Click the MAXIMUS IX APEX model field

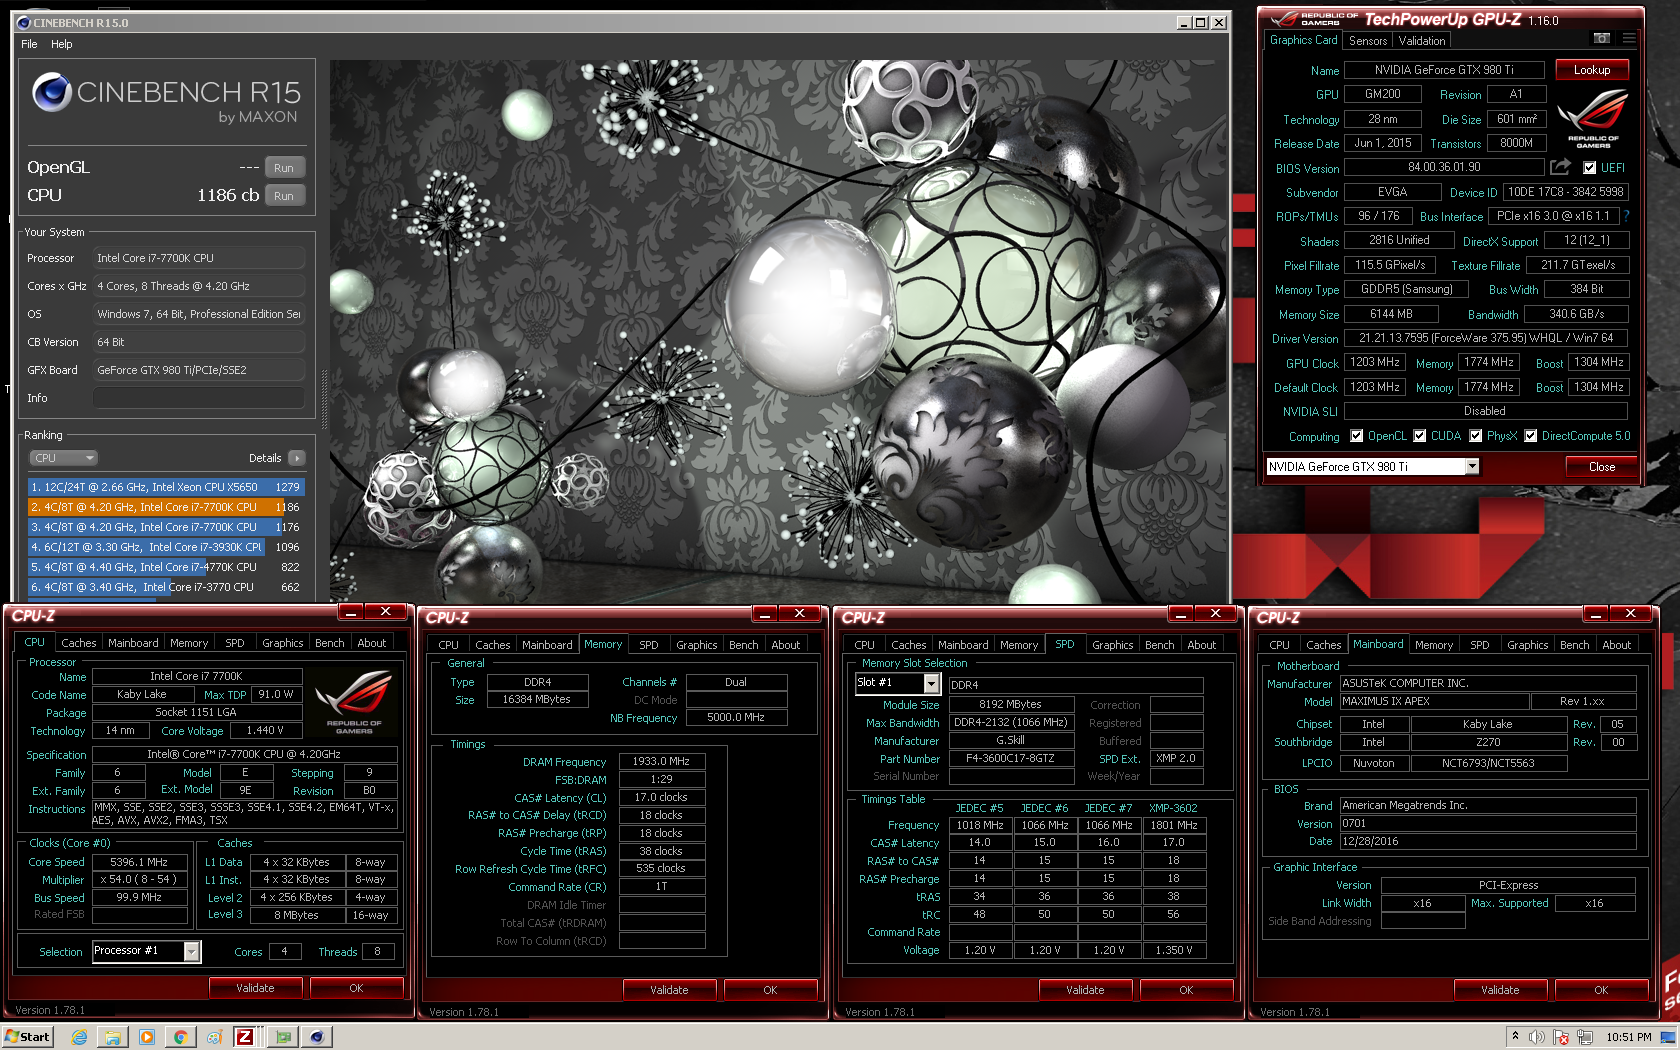[x=1433, y=702]
